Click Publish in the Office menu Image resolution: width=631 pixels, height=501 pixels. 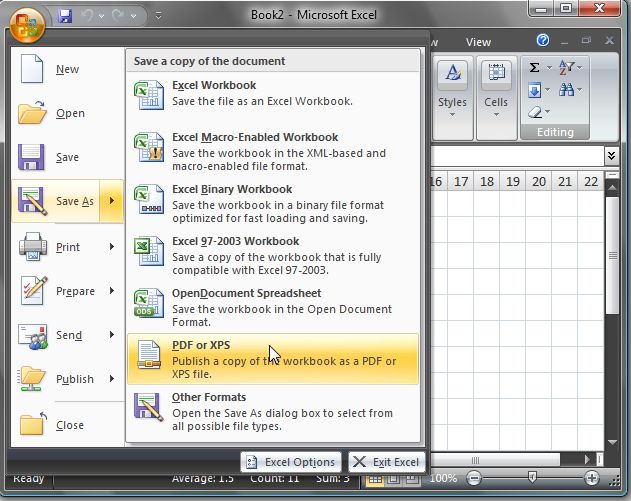coord(67,379)
